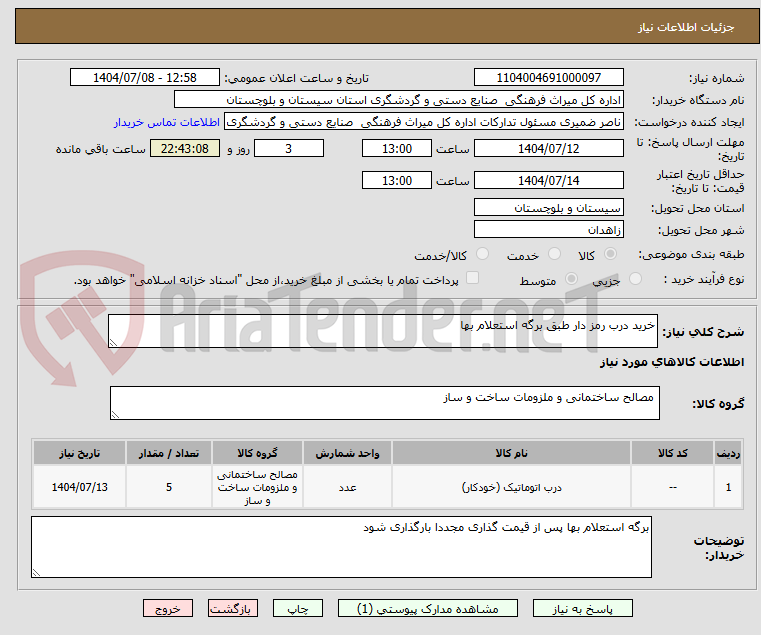This screenshot has height=635, width=761.
Task: Click the خروج exit button
Action: (168, 608)
